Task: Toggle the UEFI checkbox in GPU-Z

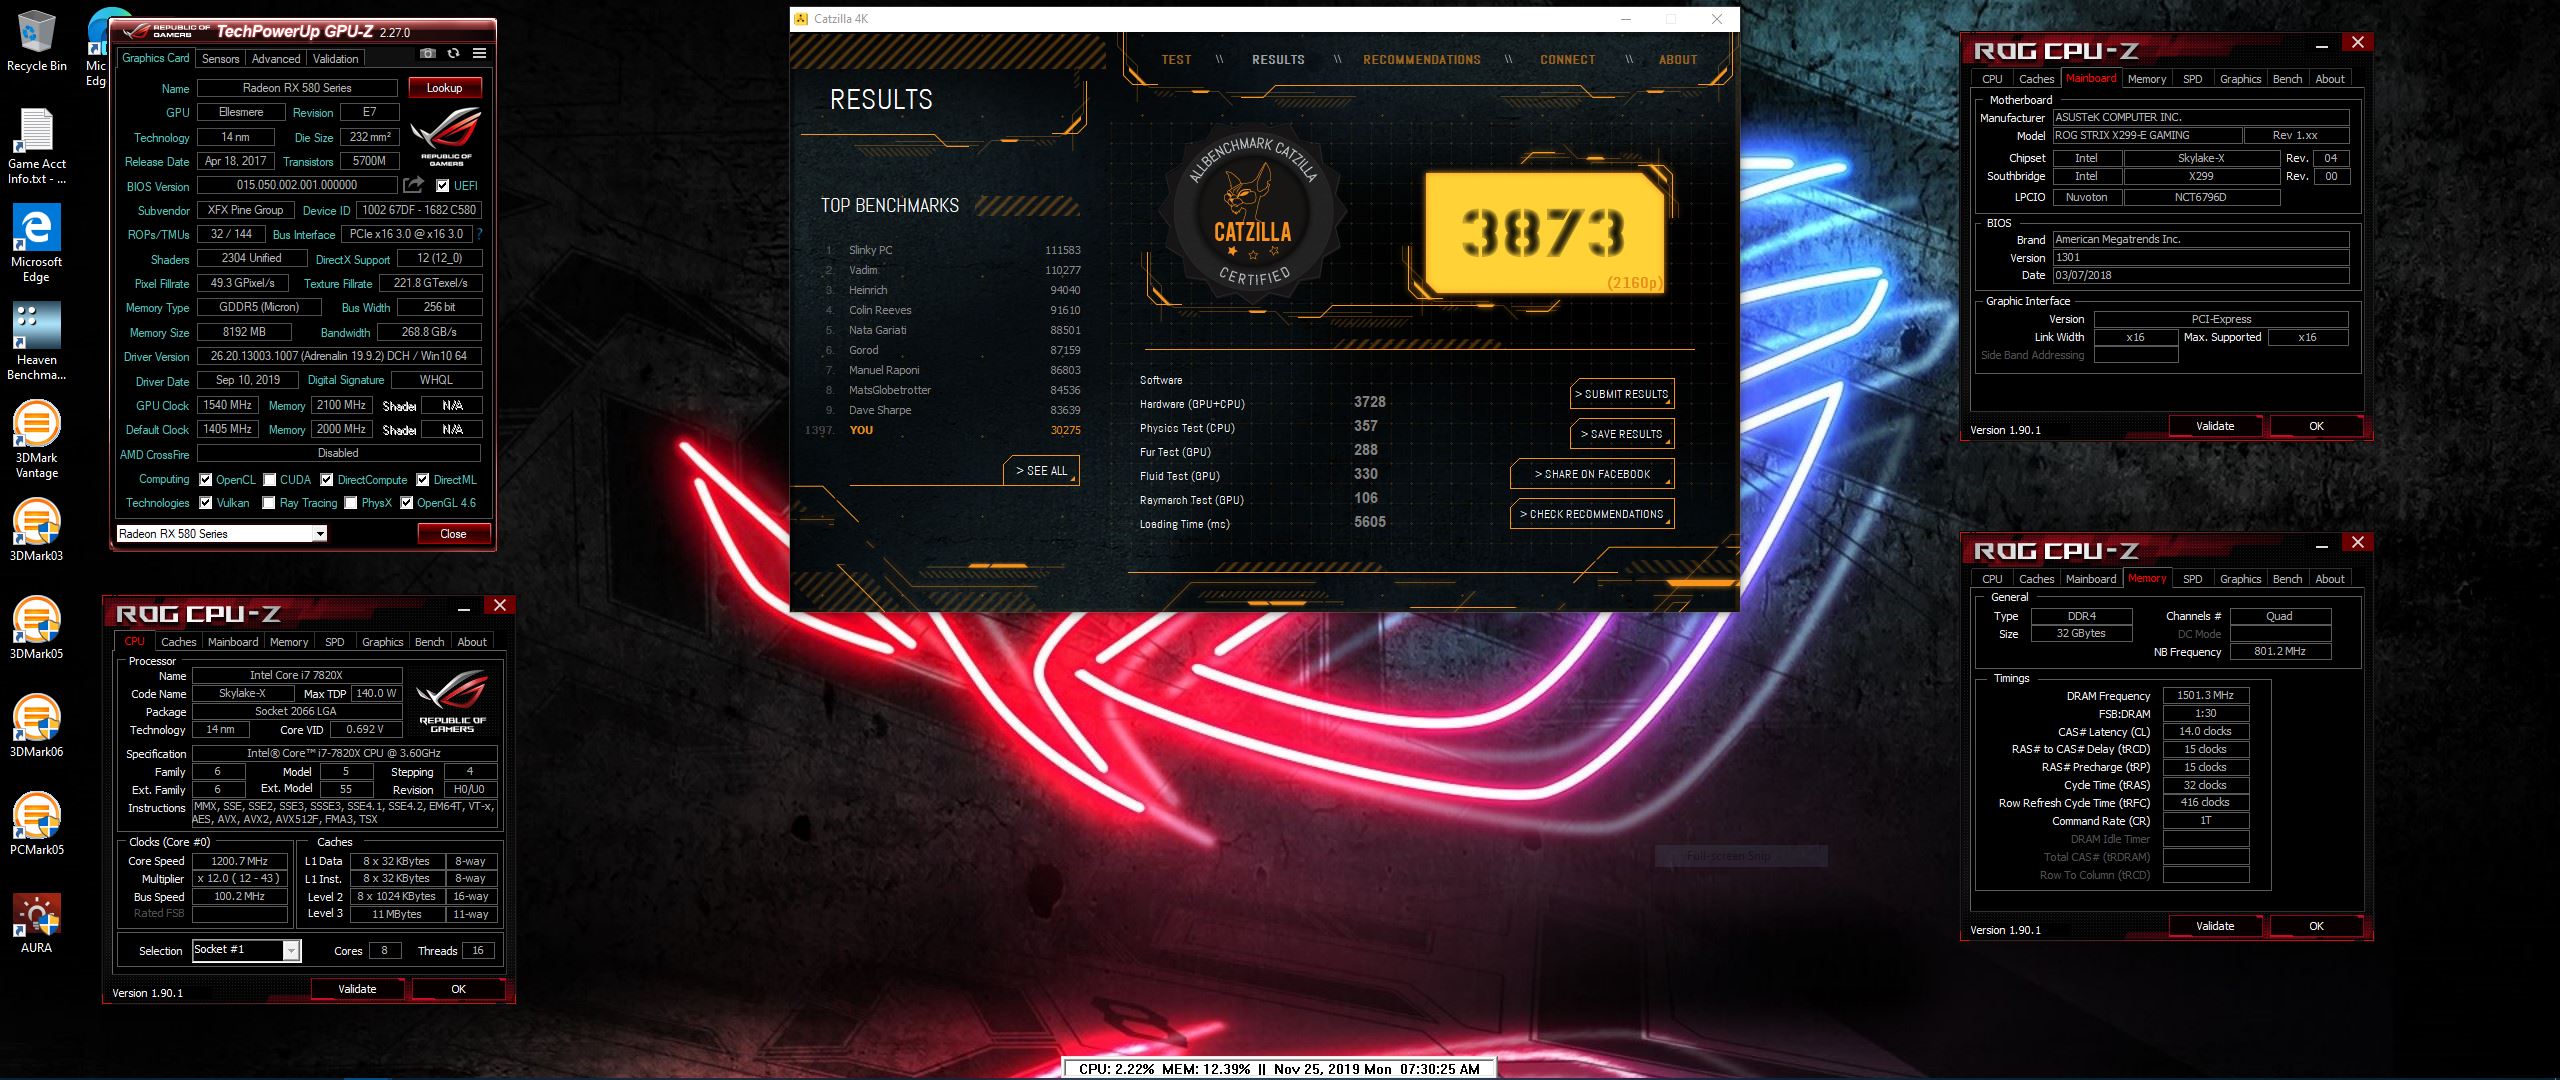Action: point(443,185)
